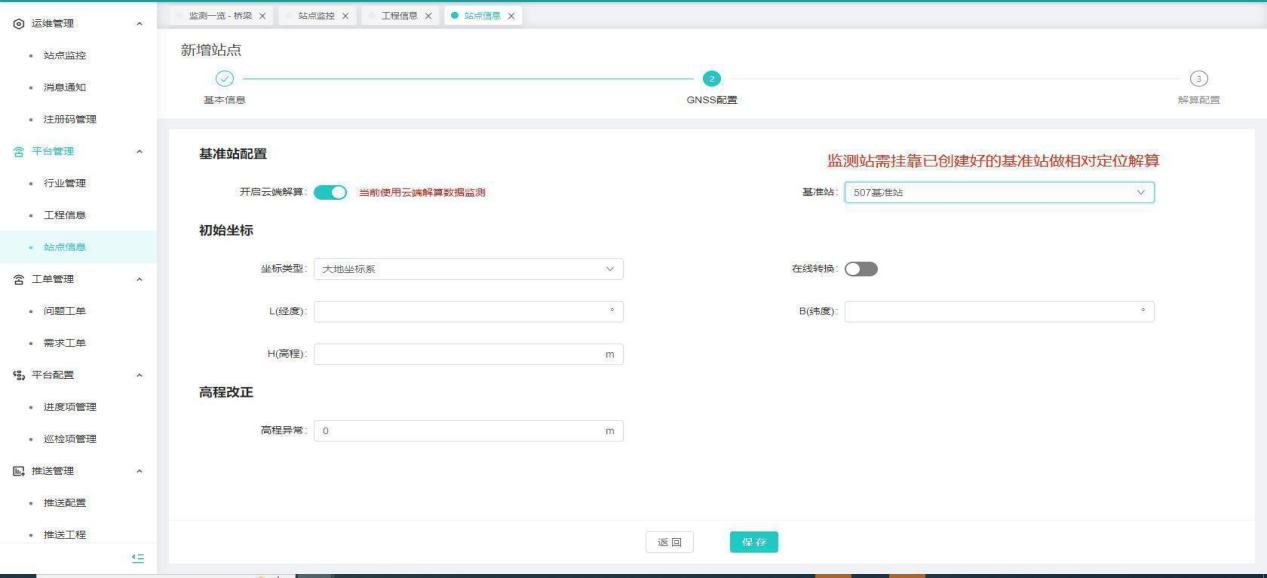The height and width of the screenshot is (578, 1267).
Task: Close the 工程信息 tab
Action: (429, 15)
